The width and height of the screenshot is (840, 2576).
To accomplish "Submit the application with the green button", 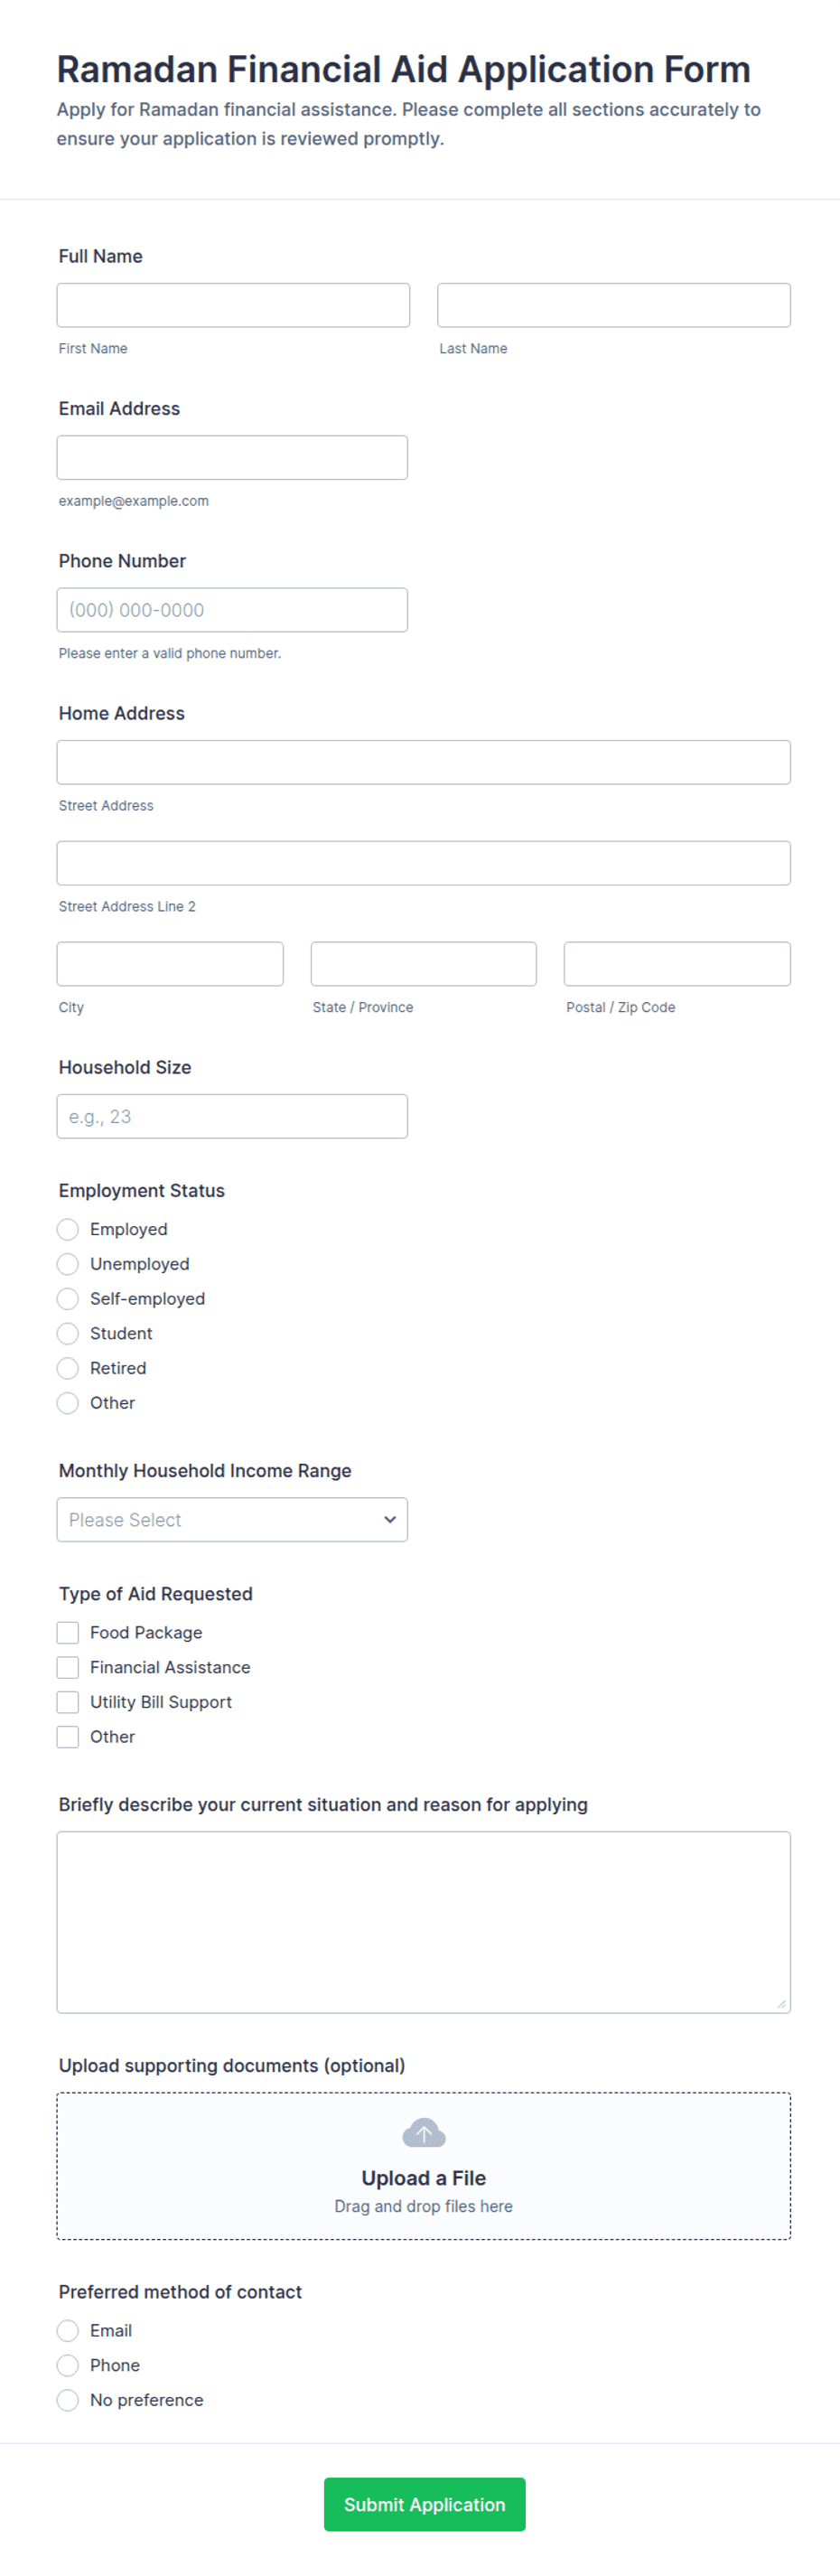I will pos(424,2504).
